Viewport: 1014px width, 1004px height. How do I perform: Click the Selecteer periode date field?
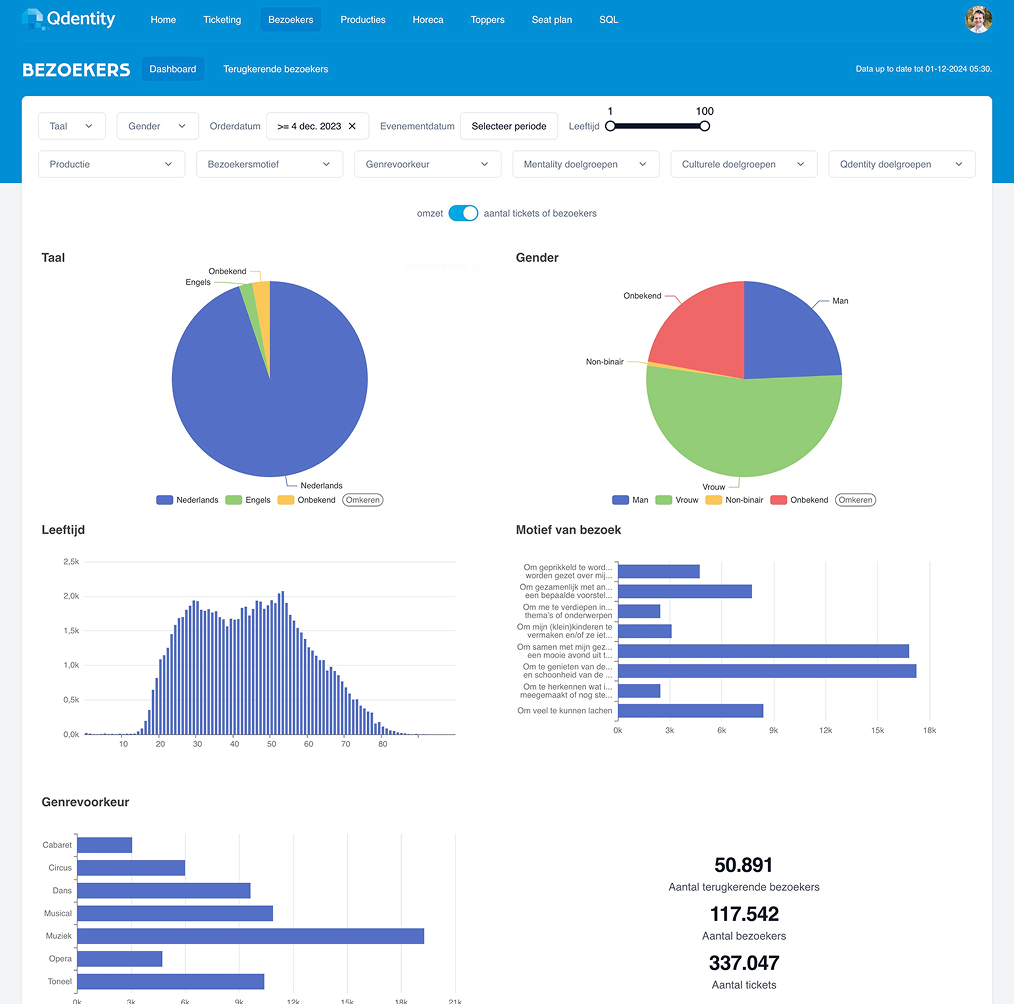pos(509,126)
